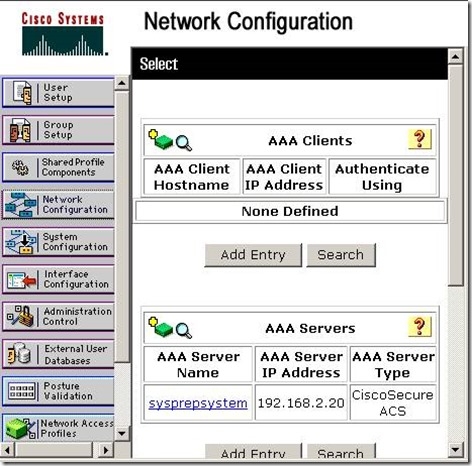Open Administration Control section

click(x=58, y=316)
